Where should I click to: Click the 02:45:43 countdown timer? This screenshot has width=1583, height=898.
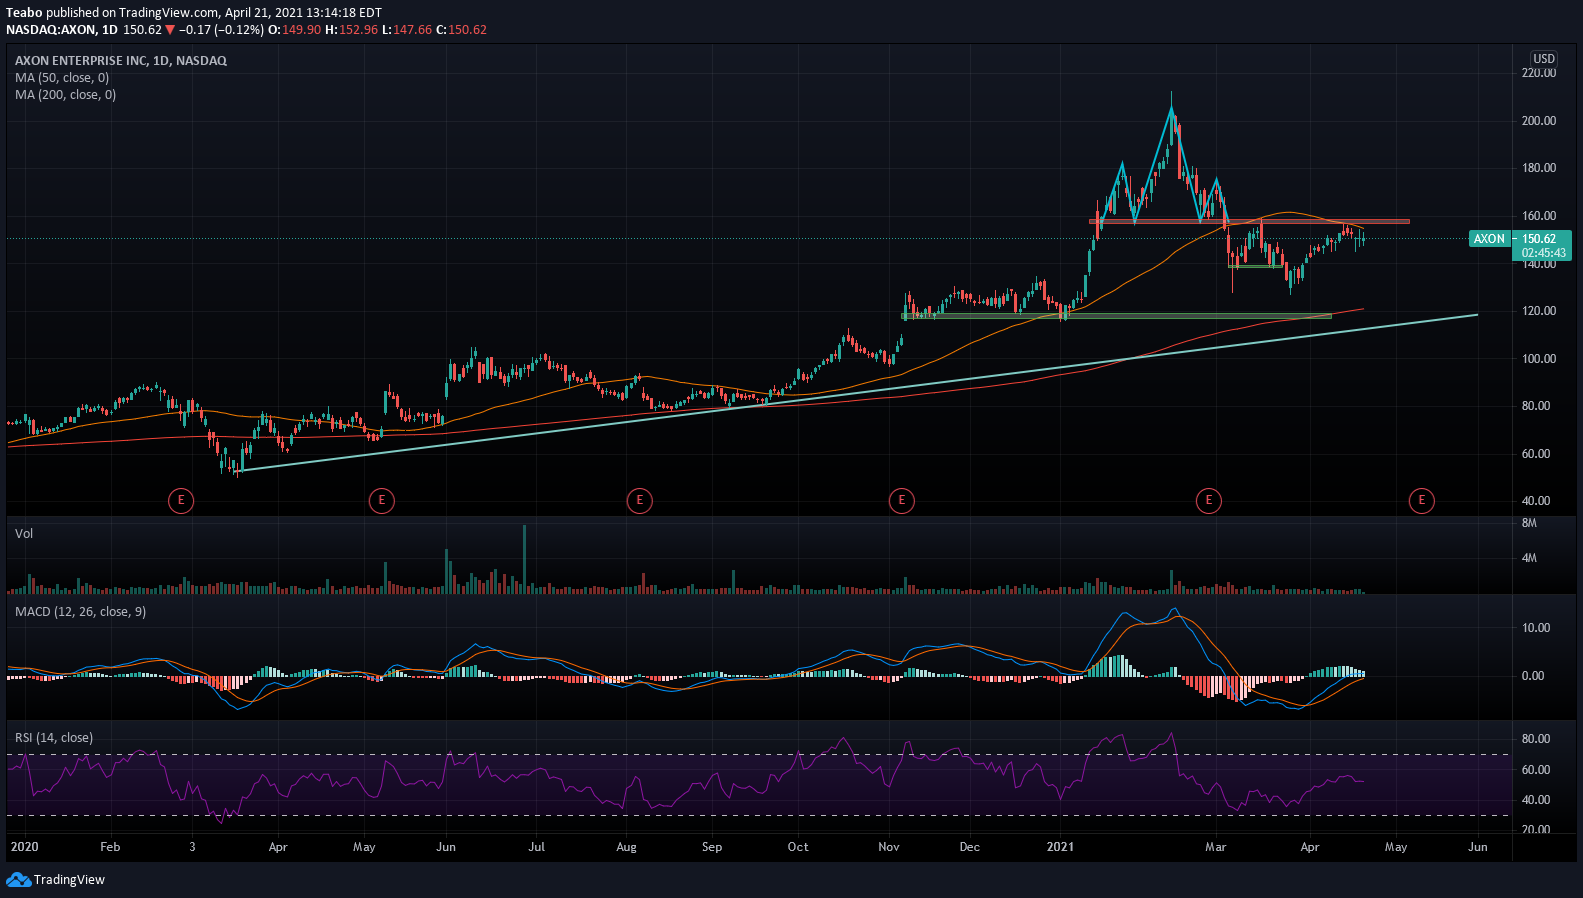coord(1544,253)
